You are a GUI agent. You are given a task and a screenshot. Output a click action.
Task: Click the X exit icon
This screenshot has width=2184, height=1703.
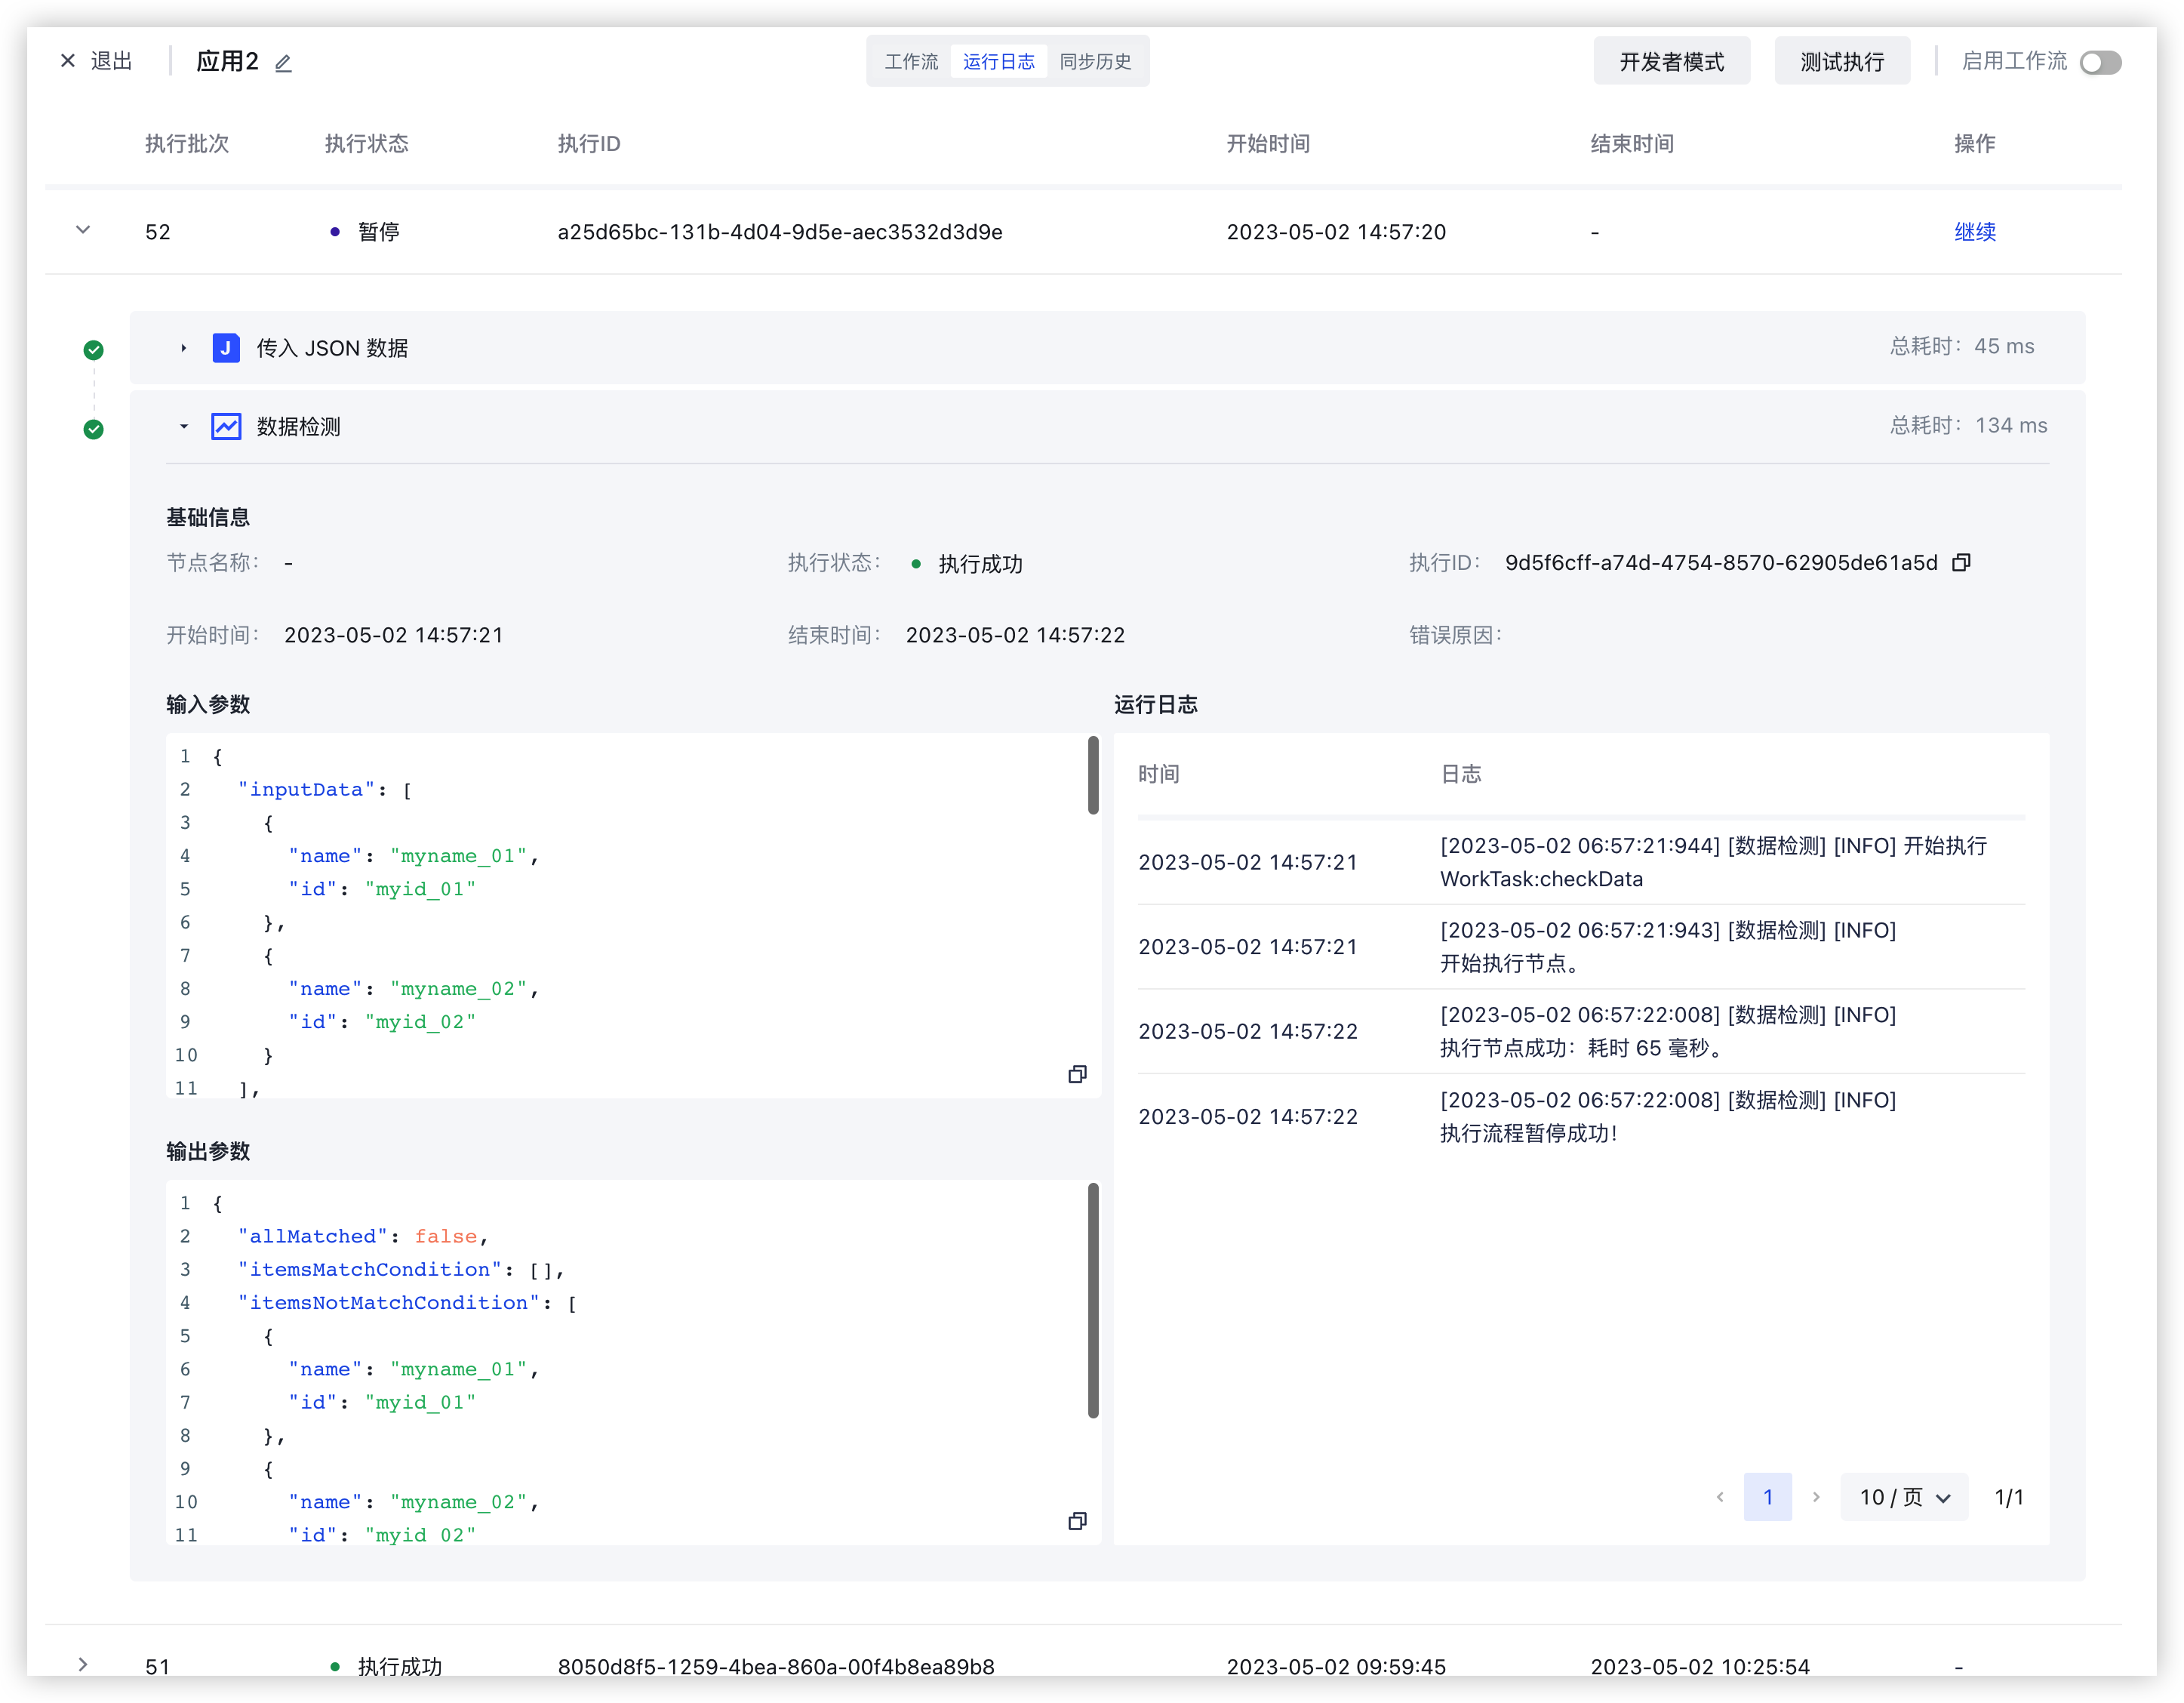[68, 61]
